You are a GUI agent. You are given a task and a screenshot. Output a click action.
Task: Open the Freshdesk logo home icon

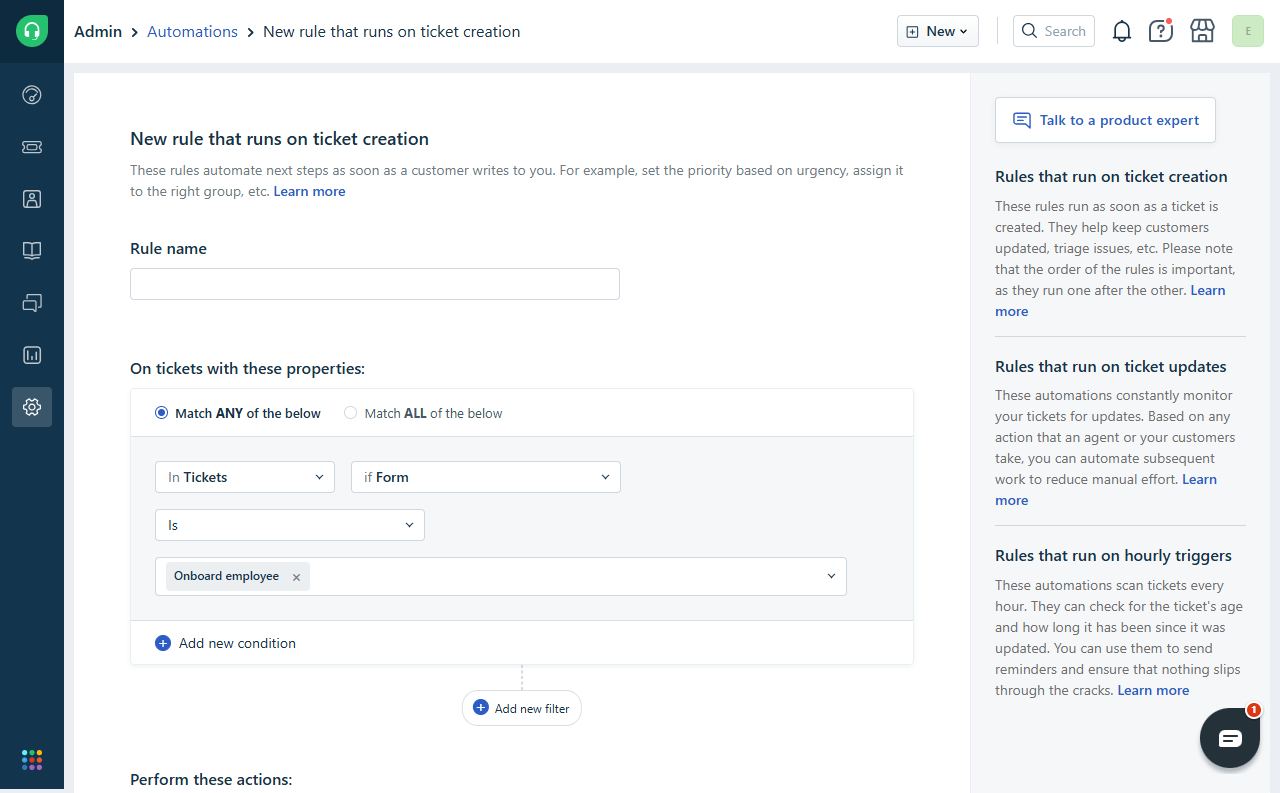point(32,31)
